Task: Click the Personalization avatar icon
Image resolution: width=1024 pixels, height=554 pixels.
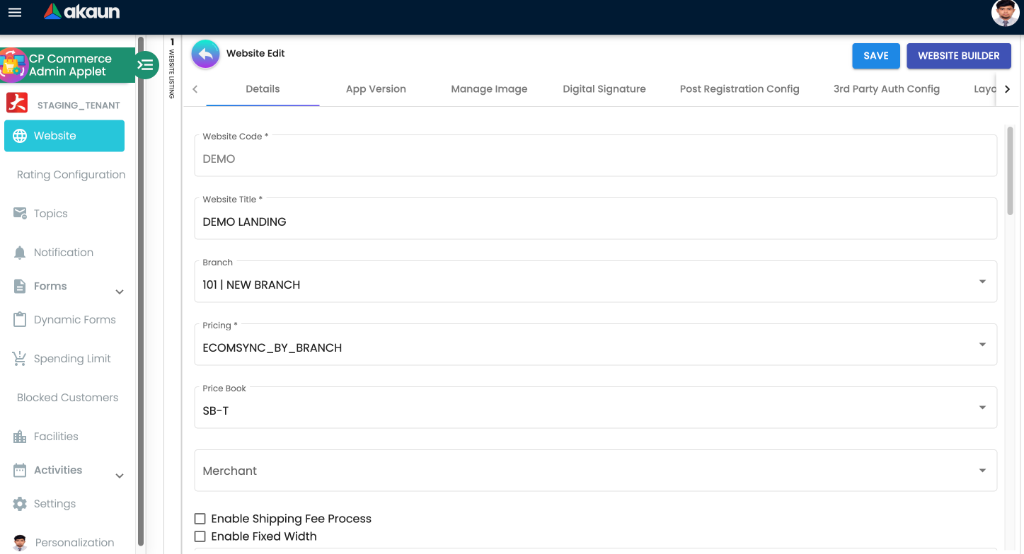Action: (x=20, y=542)
